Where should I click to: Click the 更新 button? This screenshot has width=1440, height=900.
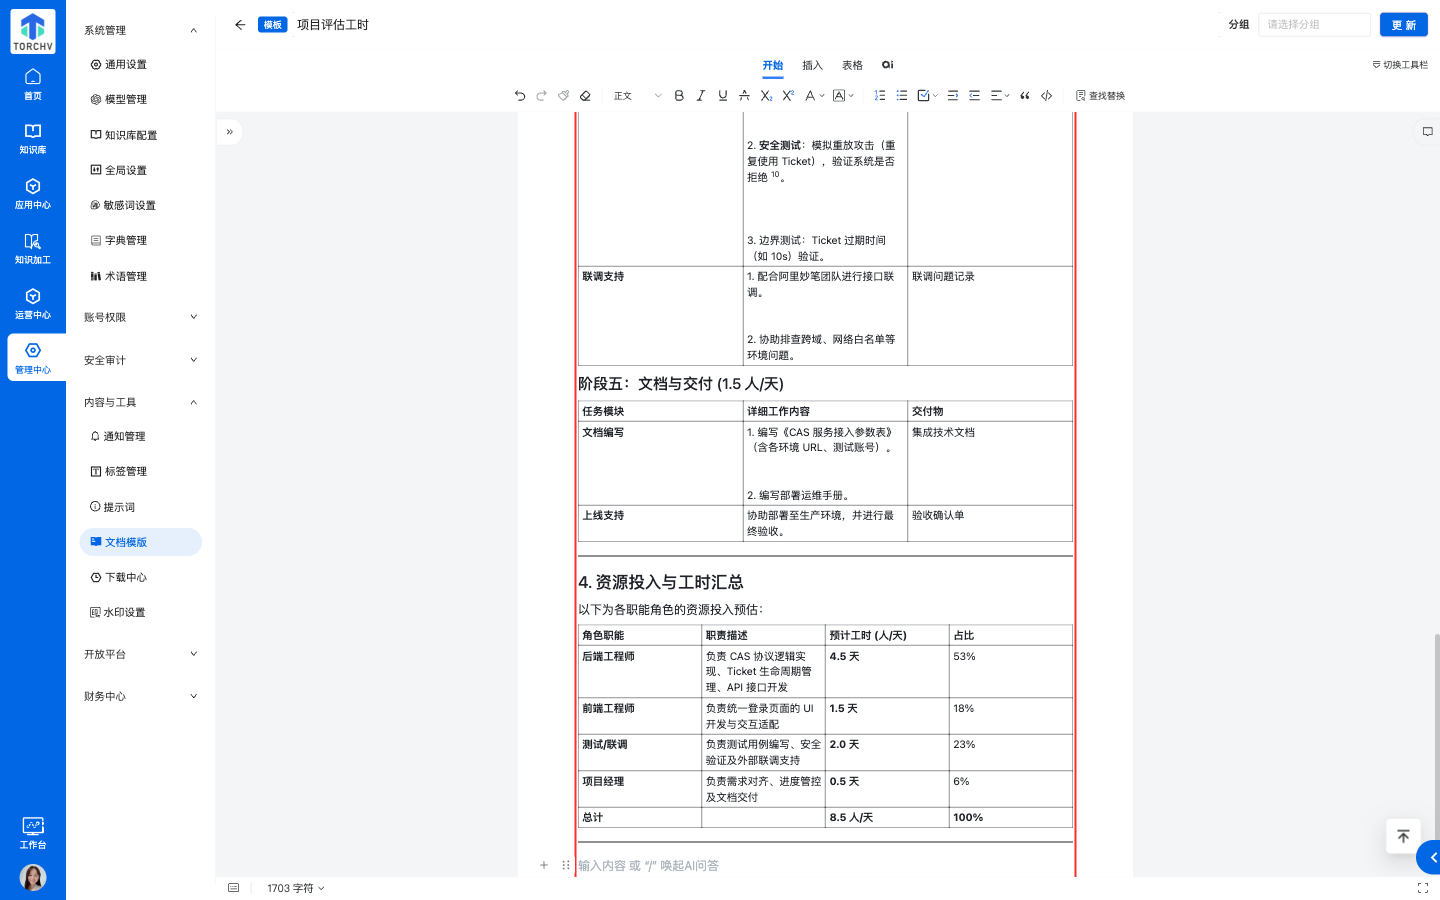1404,24
